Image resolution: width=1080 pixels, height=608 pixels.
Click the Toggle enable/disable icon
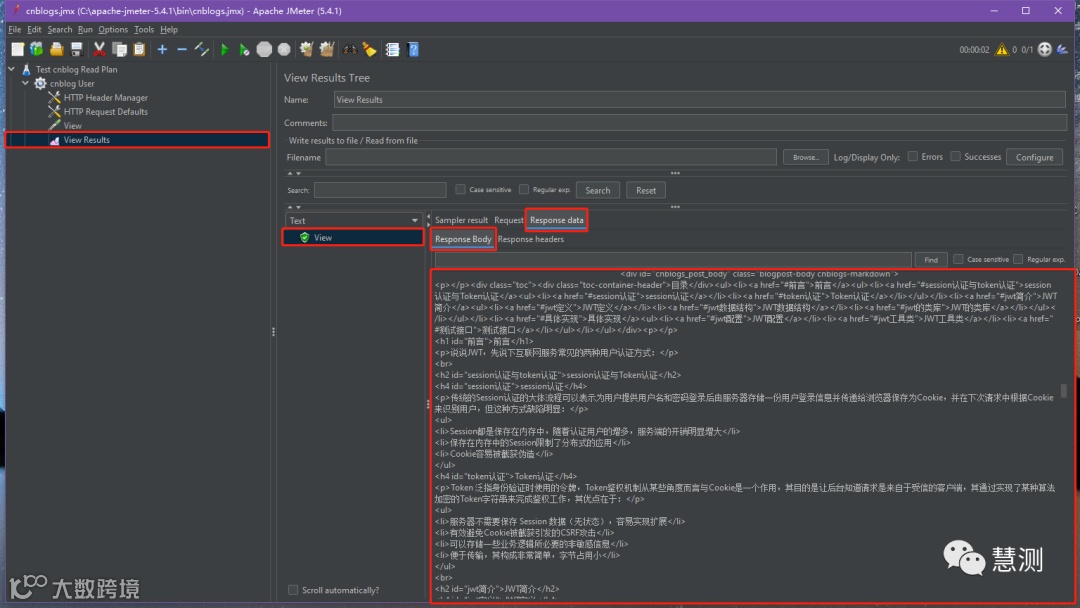202,49
